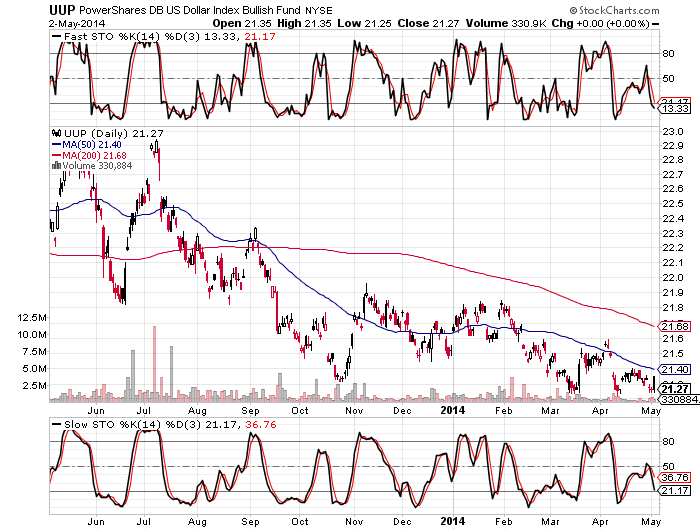The image size is (700, 530).
Task: Click the 7.5M volume axis label
Action: [x=34, y=352]
